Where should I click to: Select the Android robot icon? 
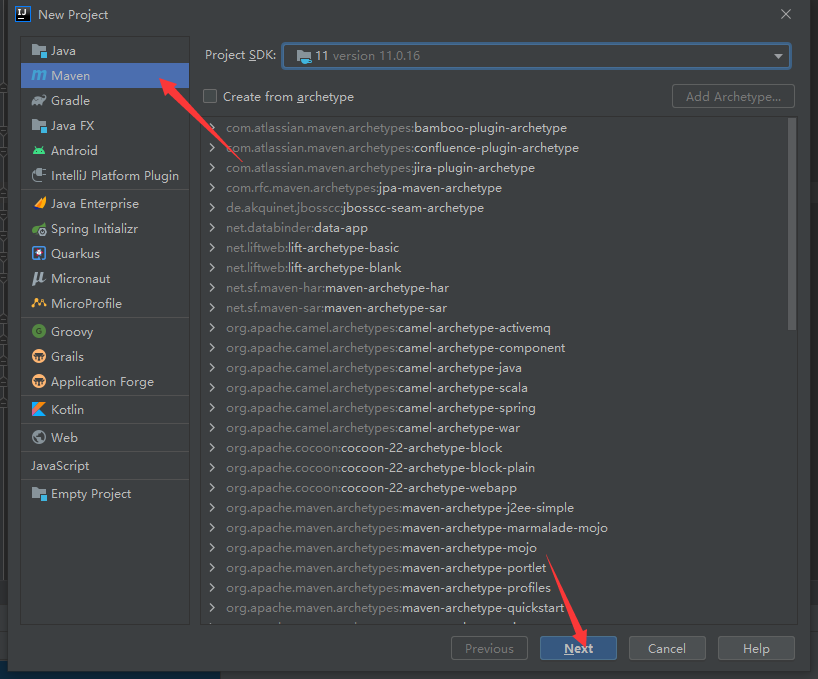coord(39,151)
